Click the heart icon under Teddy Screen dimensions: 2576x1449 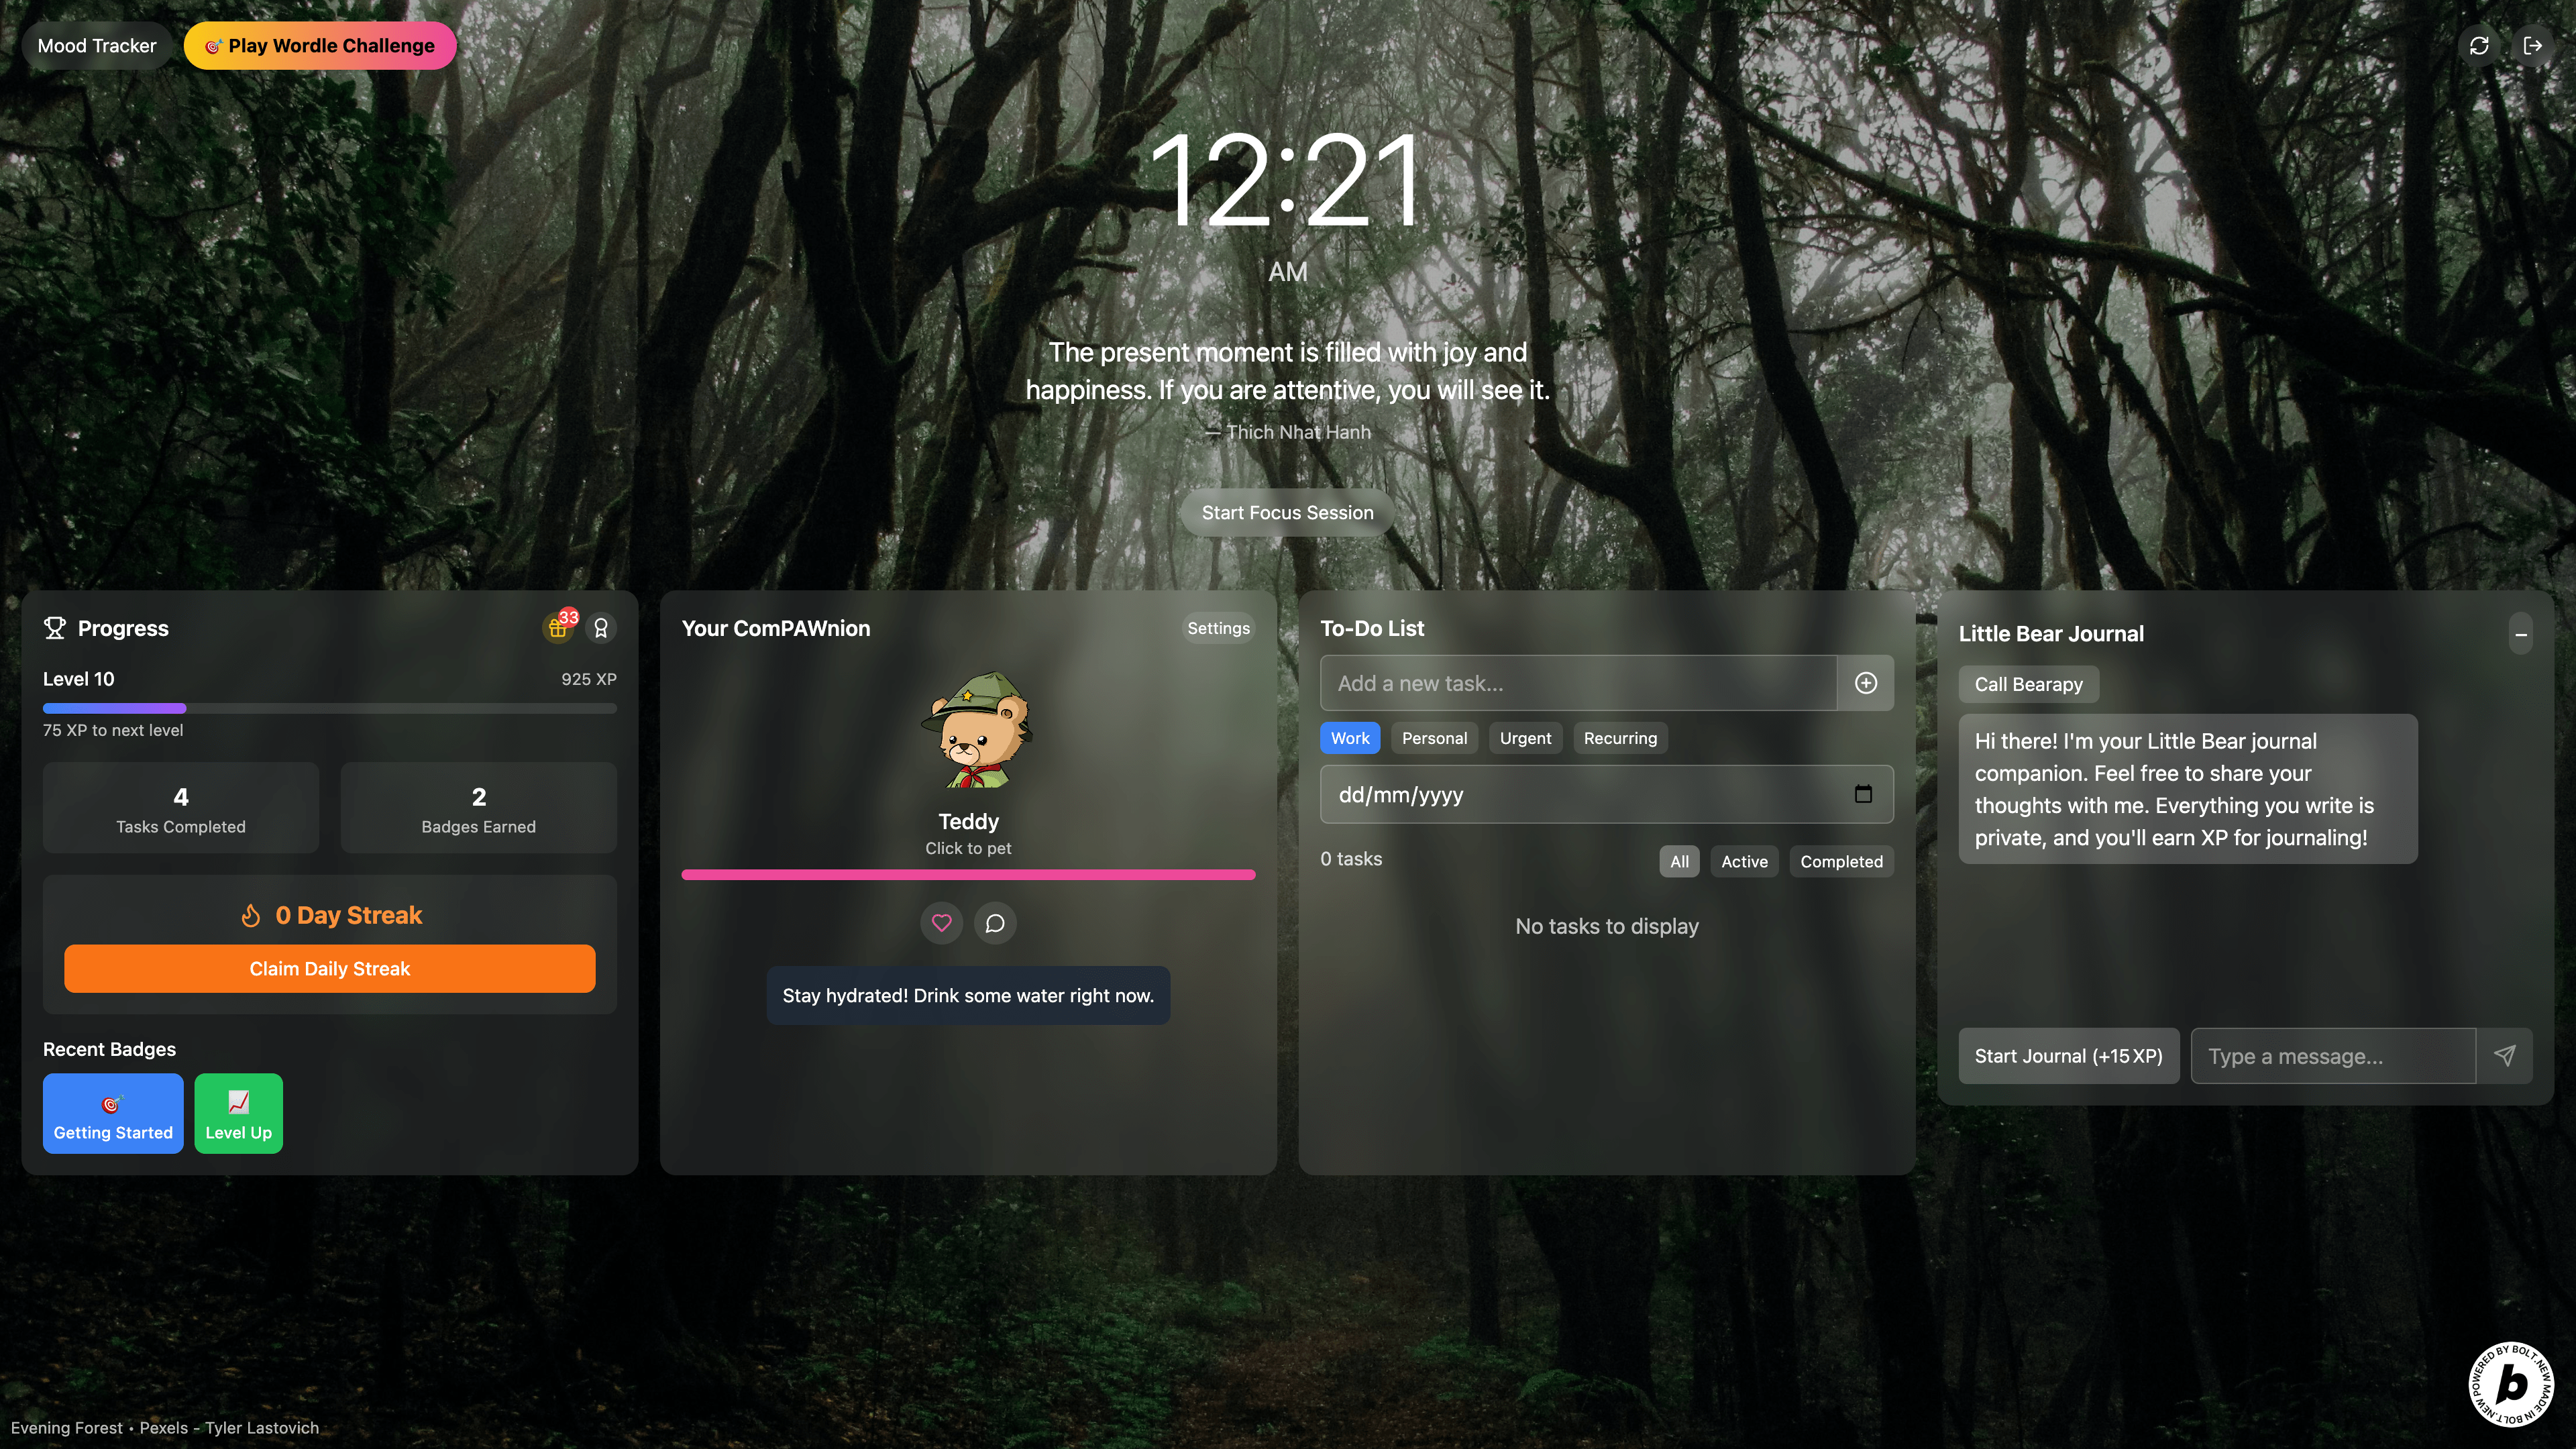[x=941, y=923]
